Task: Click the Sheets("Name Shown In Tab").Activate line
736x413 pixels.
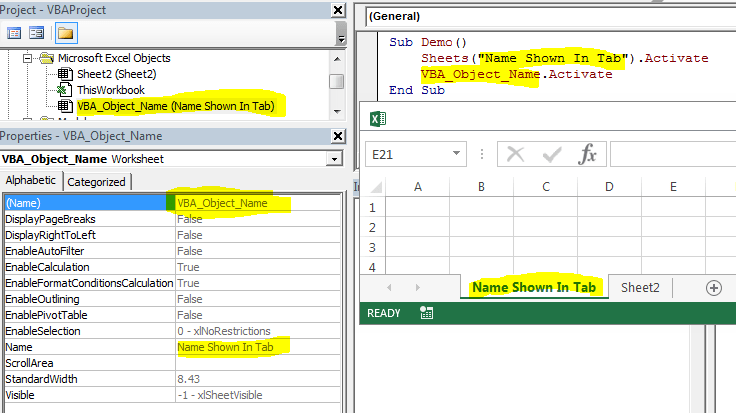Action: [565, 58]
